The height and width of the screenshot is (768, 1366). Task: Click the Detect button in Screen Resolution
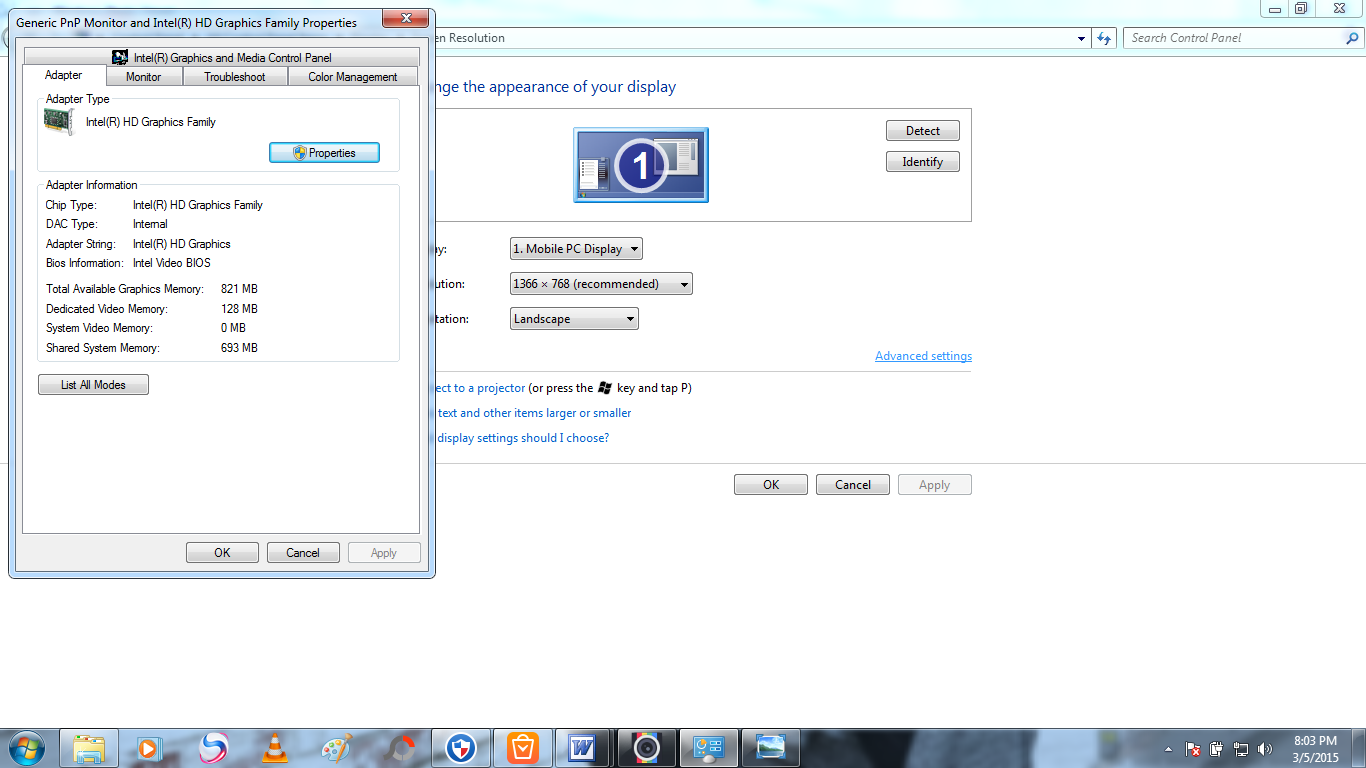click(x=923, y=131)
